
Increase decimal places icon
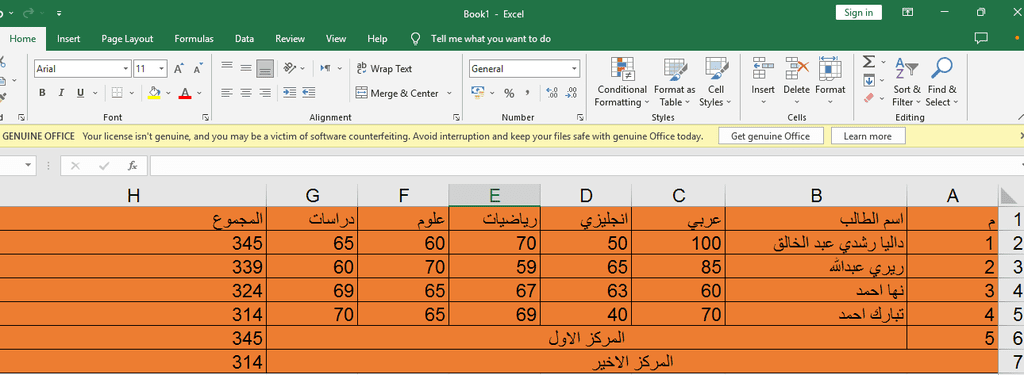[551, 93]
